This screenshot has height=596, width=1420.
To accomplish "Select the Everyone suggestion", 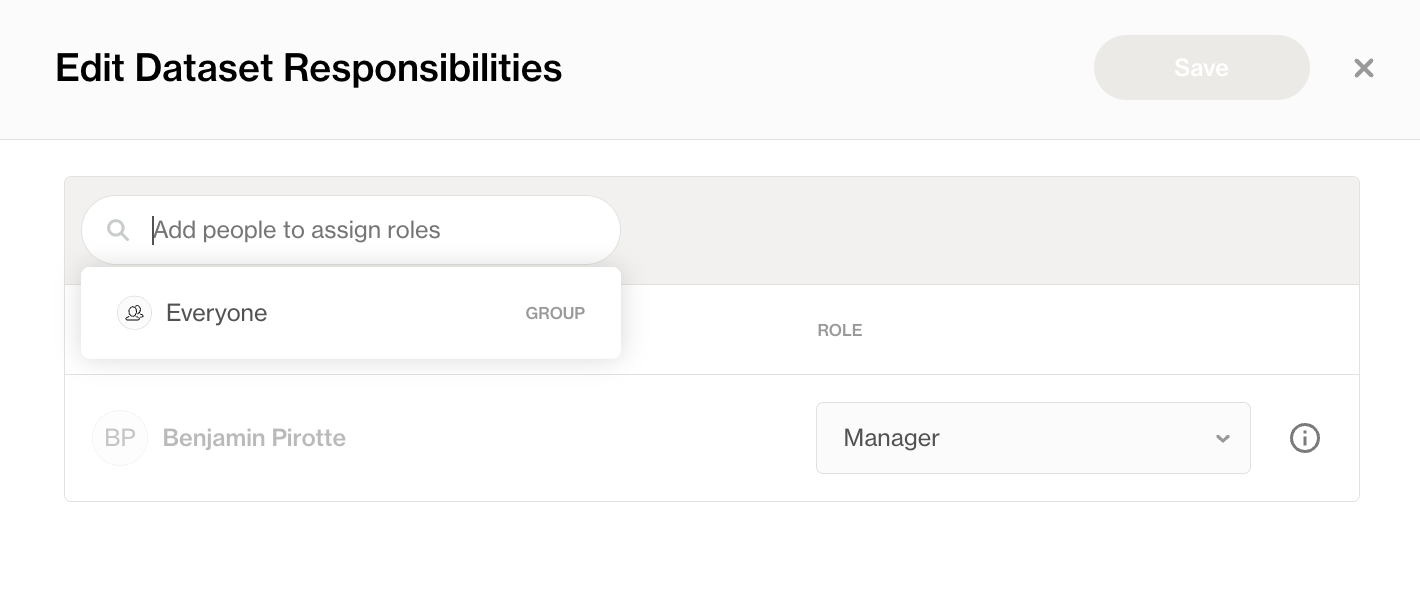I will (351, 313).
